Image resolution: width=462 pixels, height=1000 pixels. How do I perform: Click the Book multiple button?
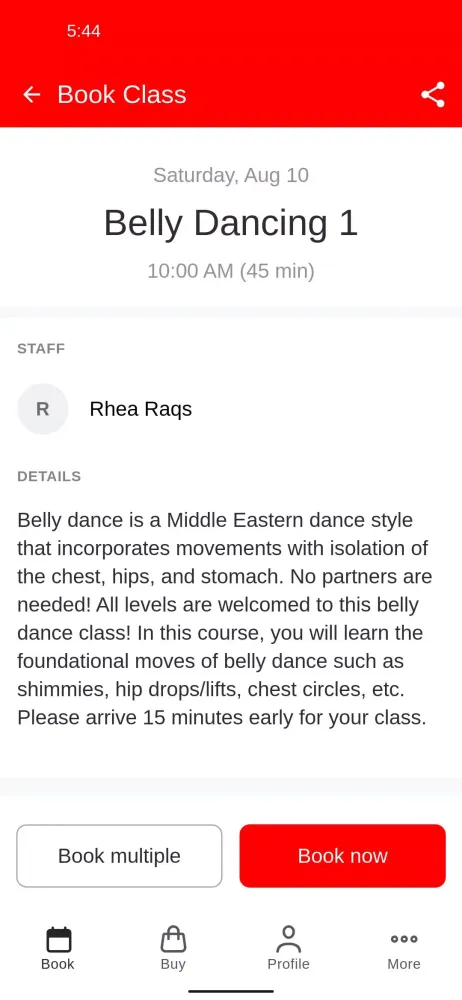pyautogui.click(x=119, y=856)
